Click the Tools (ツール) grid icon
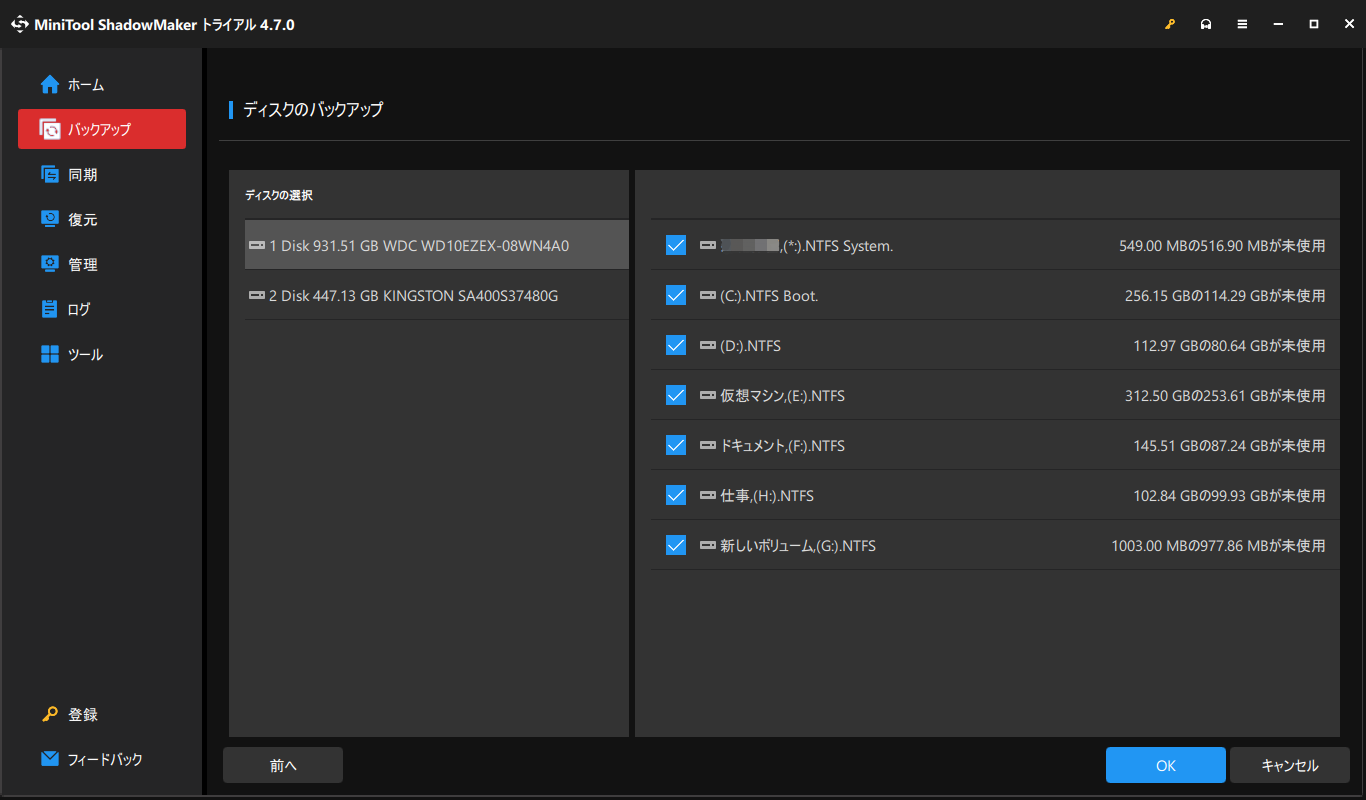 point(50,354)
